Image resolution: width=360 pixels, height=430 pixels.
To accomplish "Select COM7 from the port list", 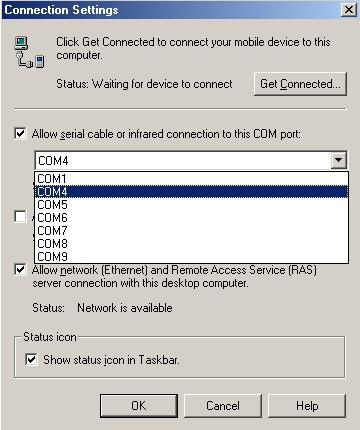I will [191, 231].
